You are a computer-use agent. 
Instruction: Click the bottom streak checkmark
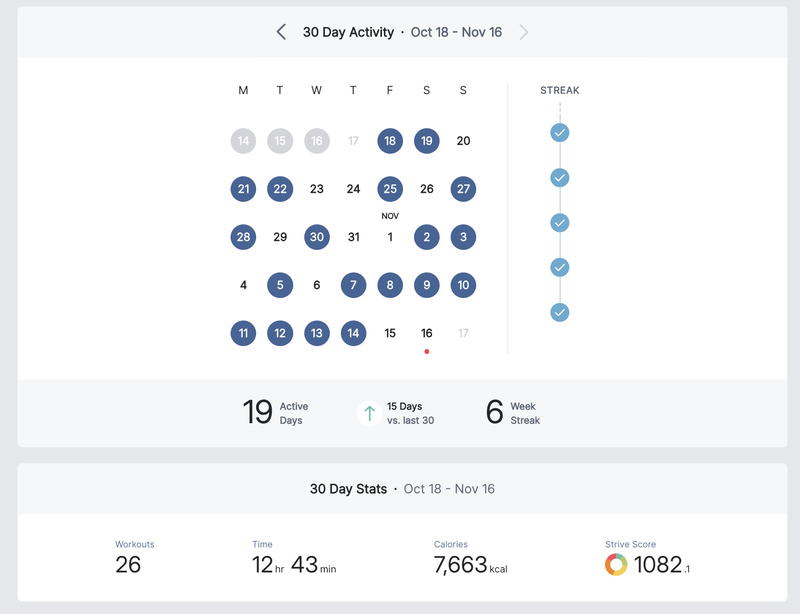tap(560, 312)
